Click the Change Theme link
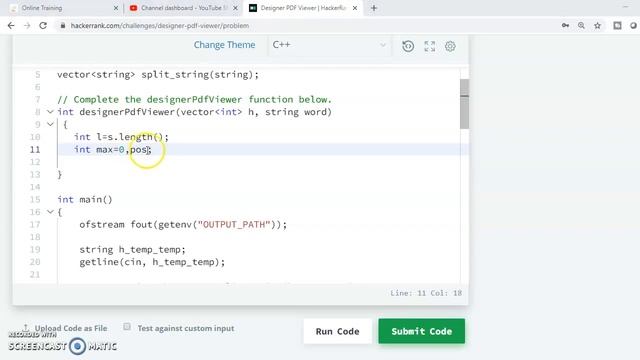The image size is (640, 360). [224, 45]
